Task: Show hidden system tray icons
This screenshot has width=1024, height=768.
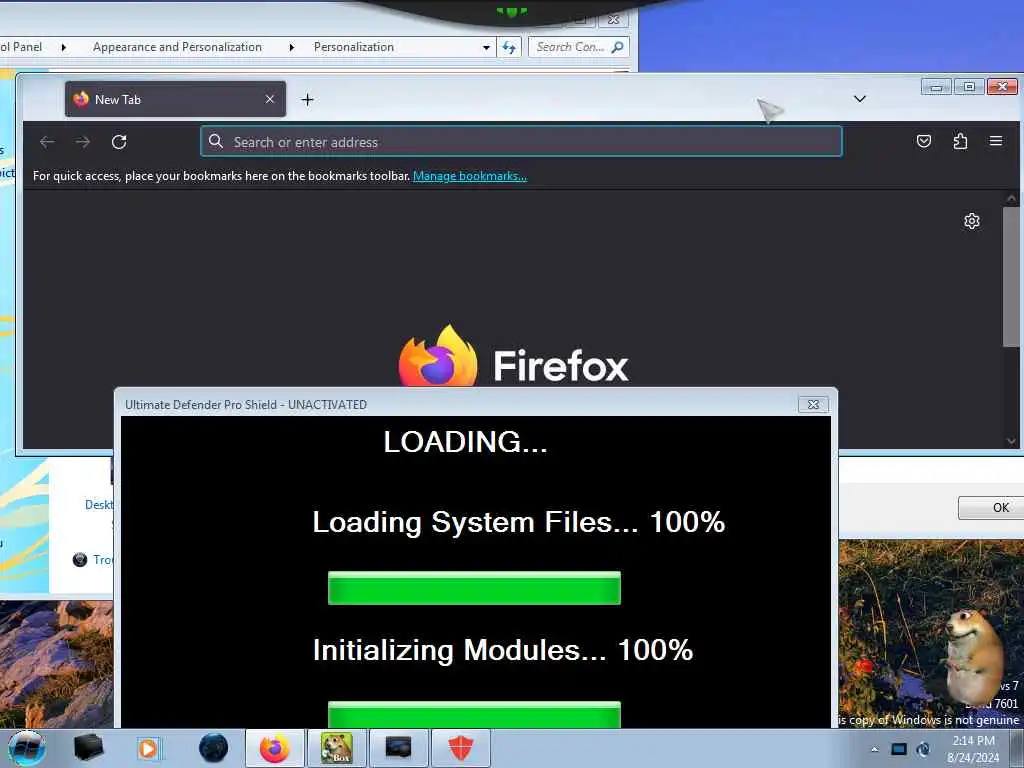Action: coord(874,749)
